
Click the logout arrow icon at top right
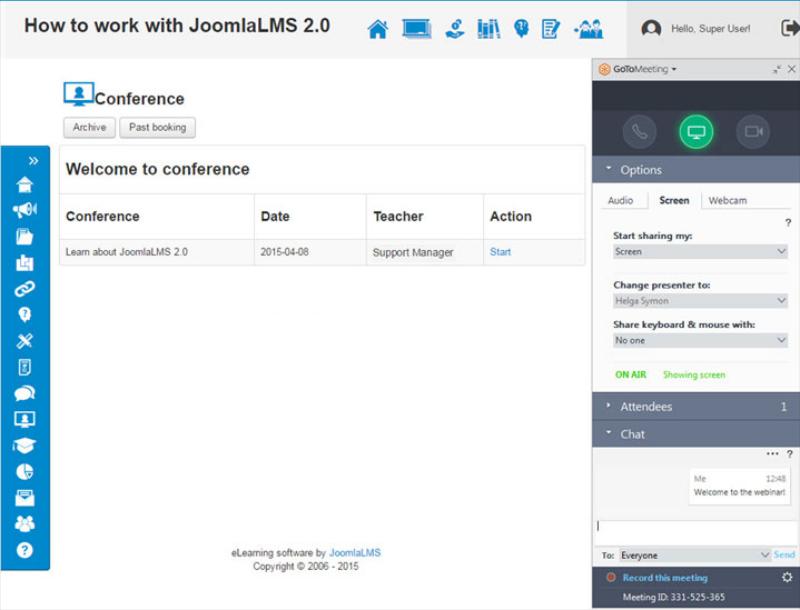790,28
